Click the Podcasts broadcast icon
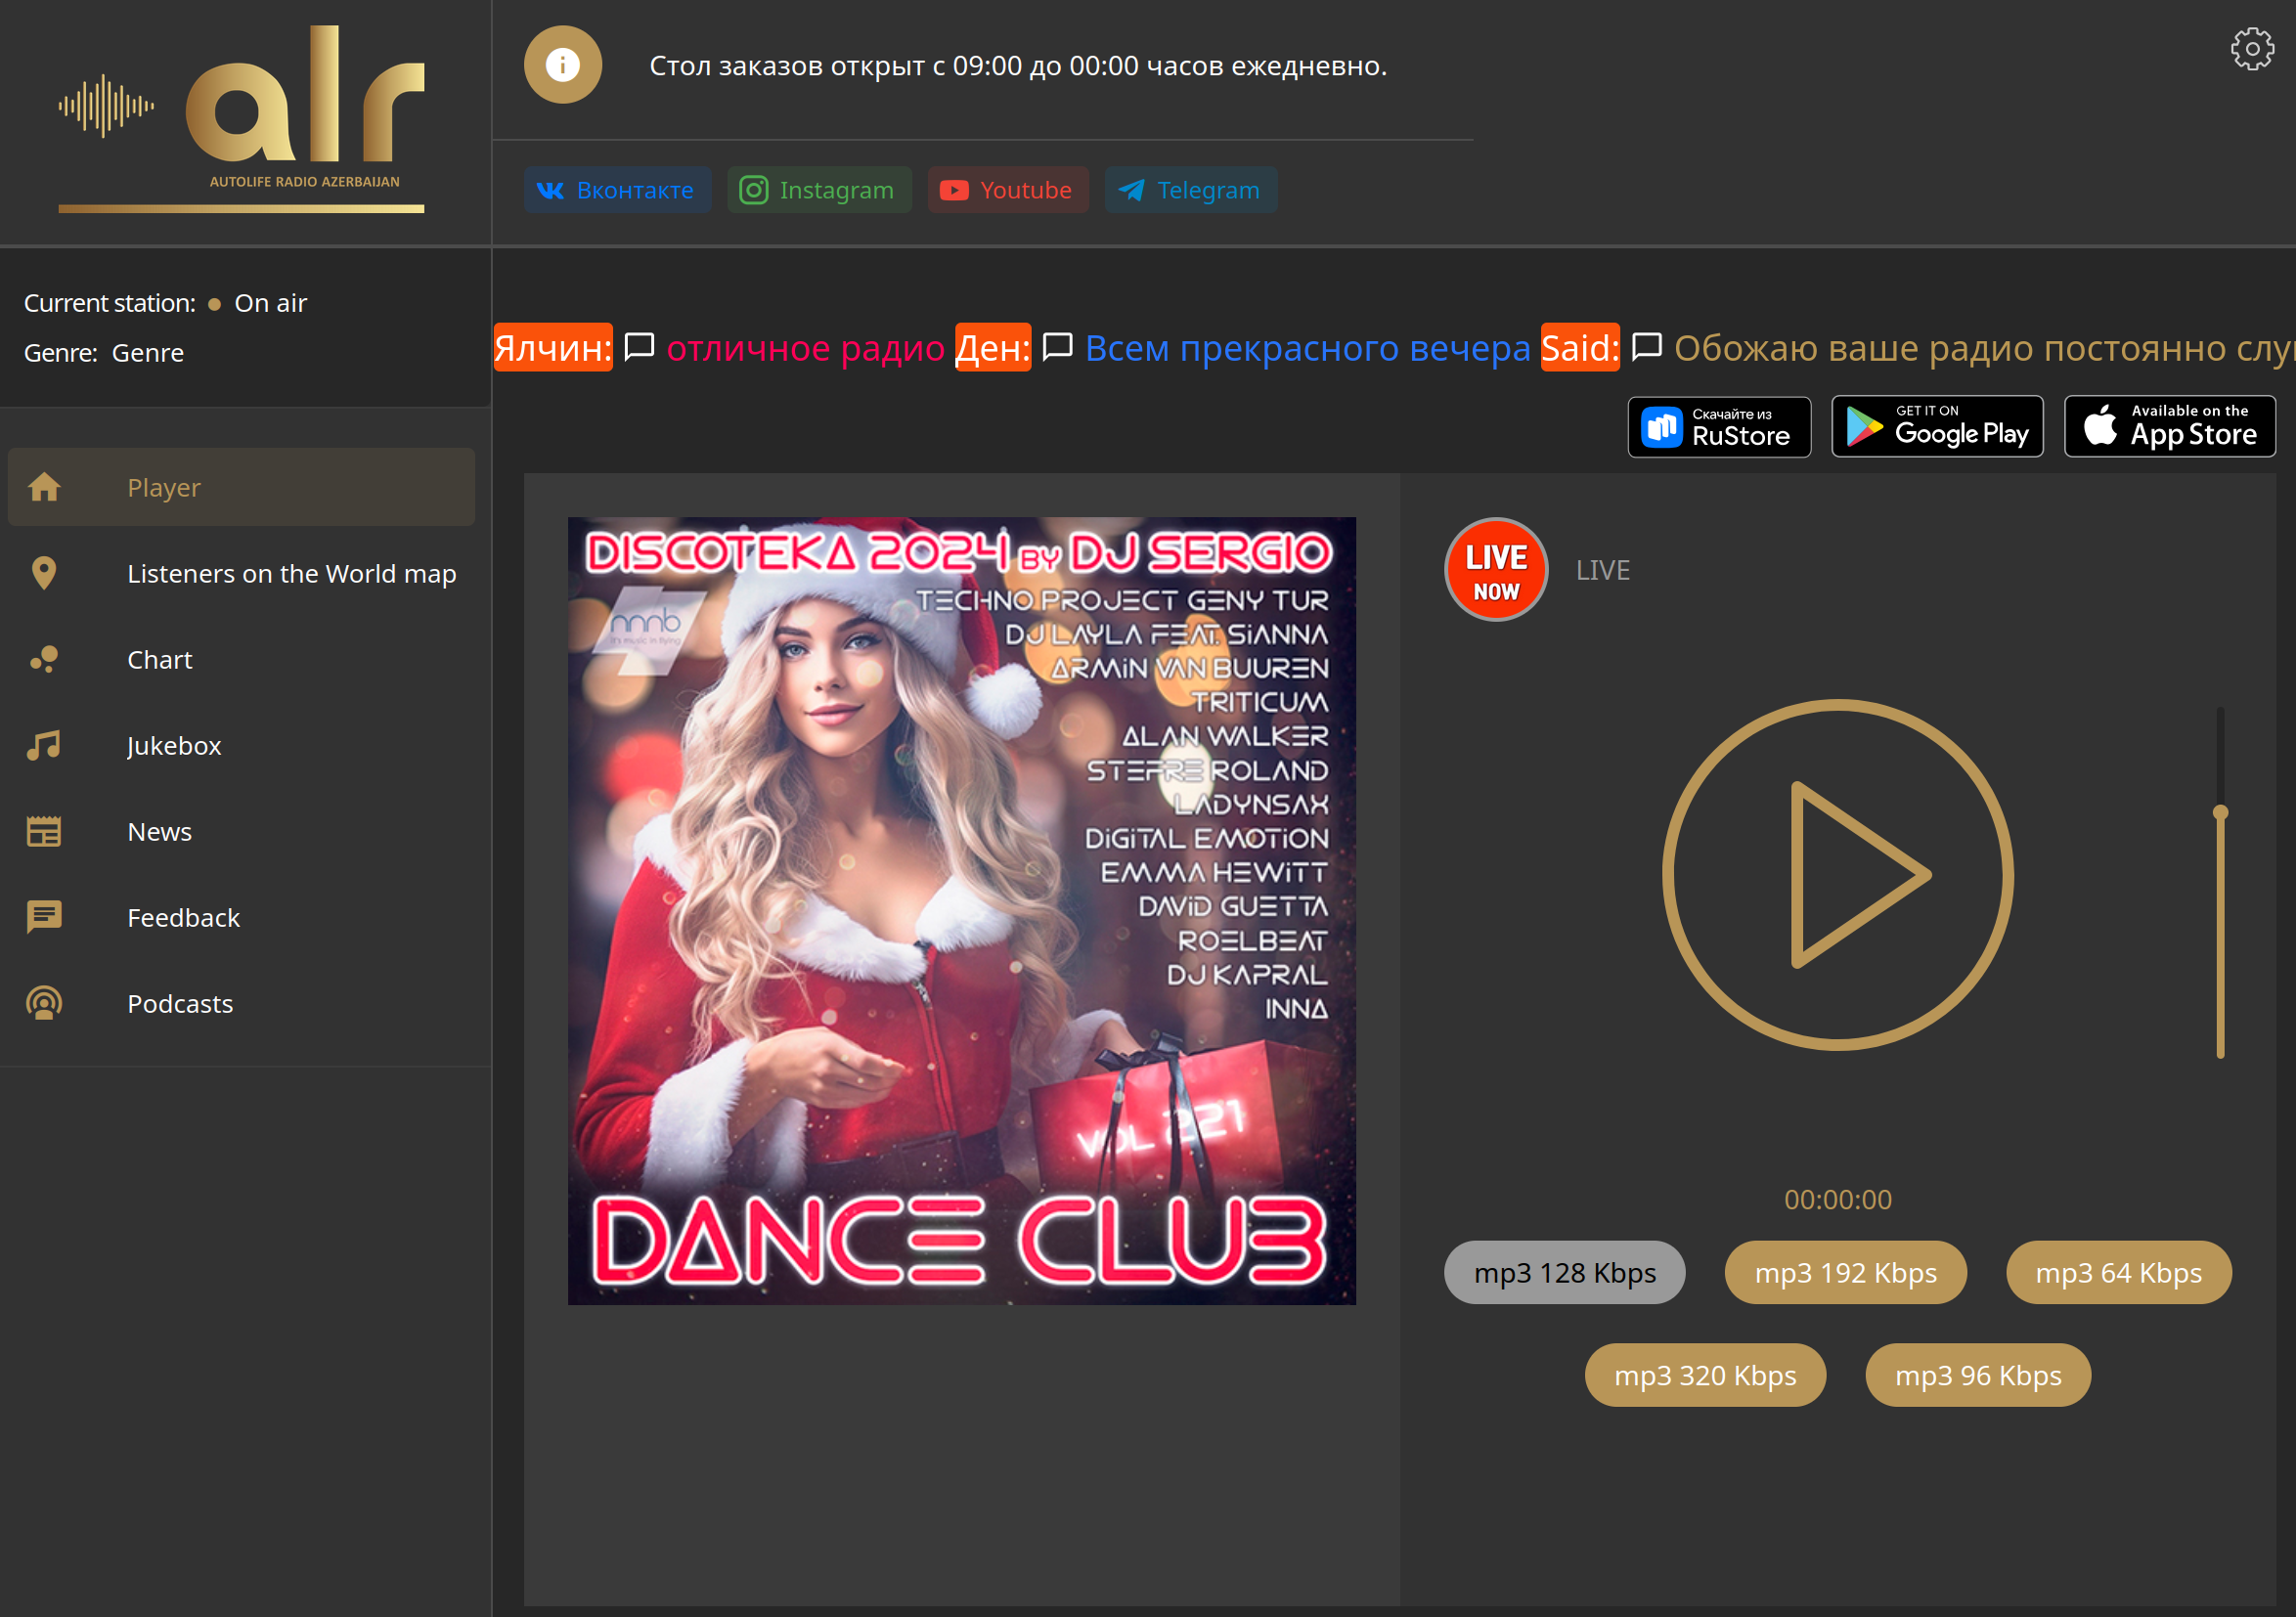The image size is (2296, 1617). coord(44,1003)
